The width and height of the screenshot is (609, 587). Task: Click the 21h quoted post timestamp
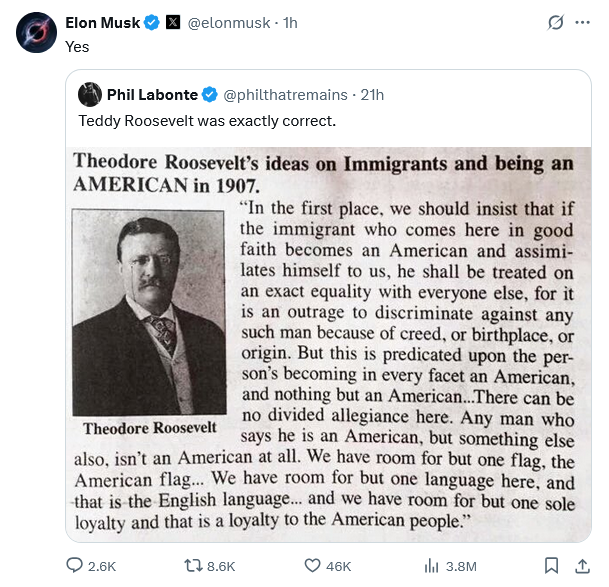[373, 95]
